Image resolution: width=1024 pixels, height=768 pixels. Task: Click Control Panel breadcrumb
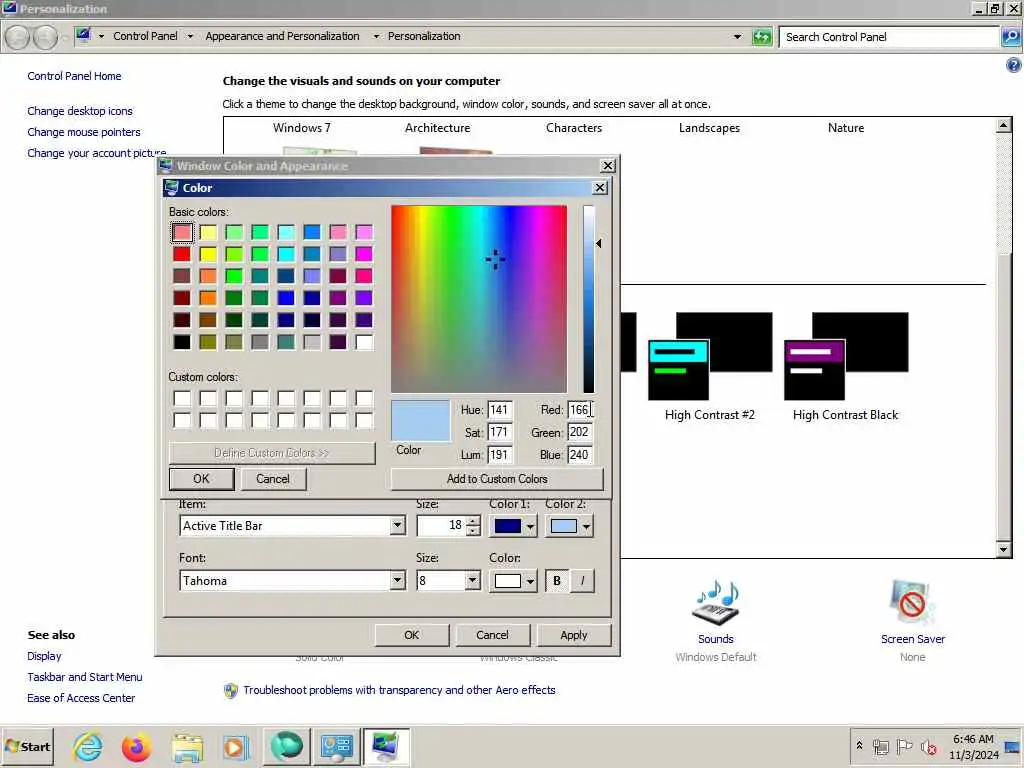click(x=145, y=36)
